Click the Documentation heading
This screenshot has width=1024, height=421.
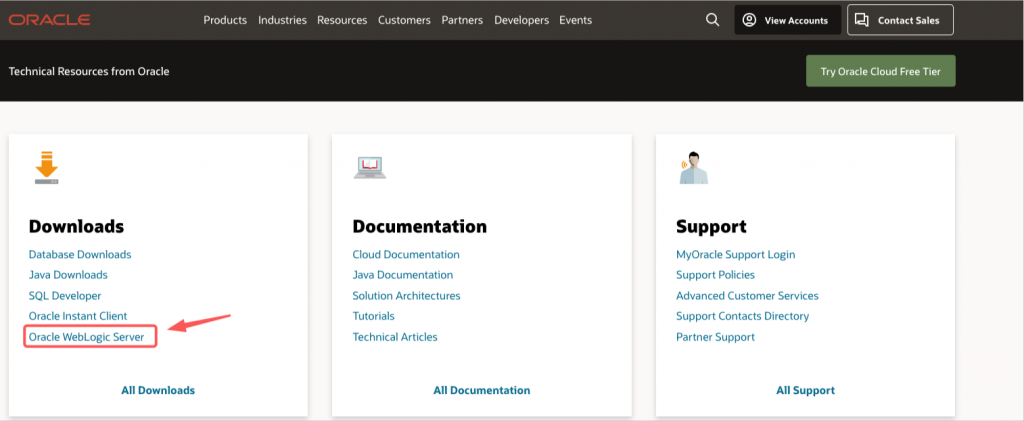pos(420,226)
